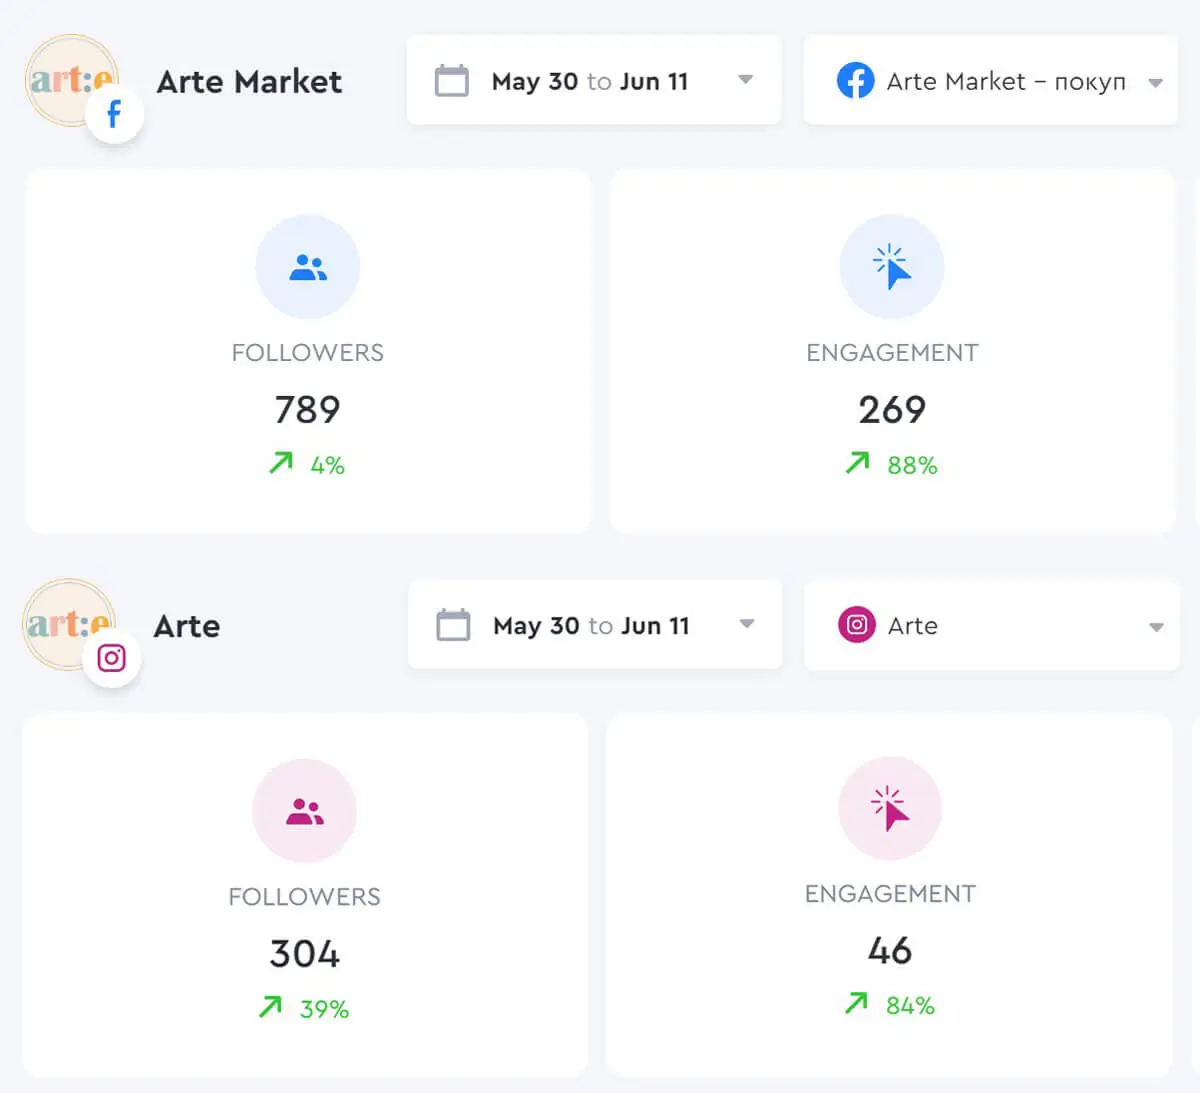Select the blue Engagement cursor icon
1200x1093 pixels.
892,266
